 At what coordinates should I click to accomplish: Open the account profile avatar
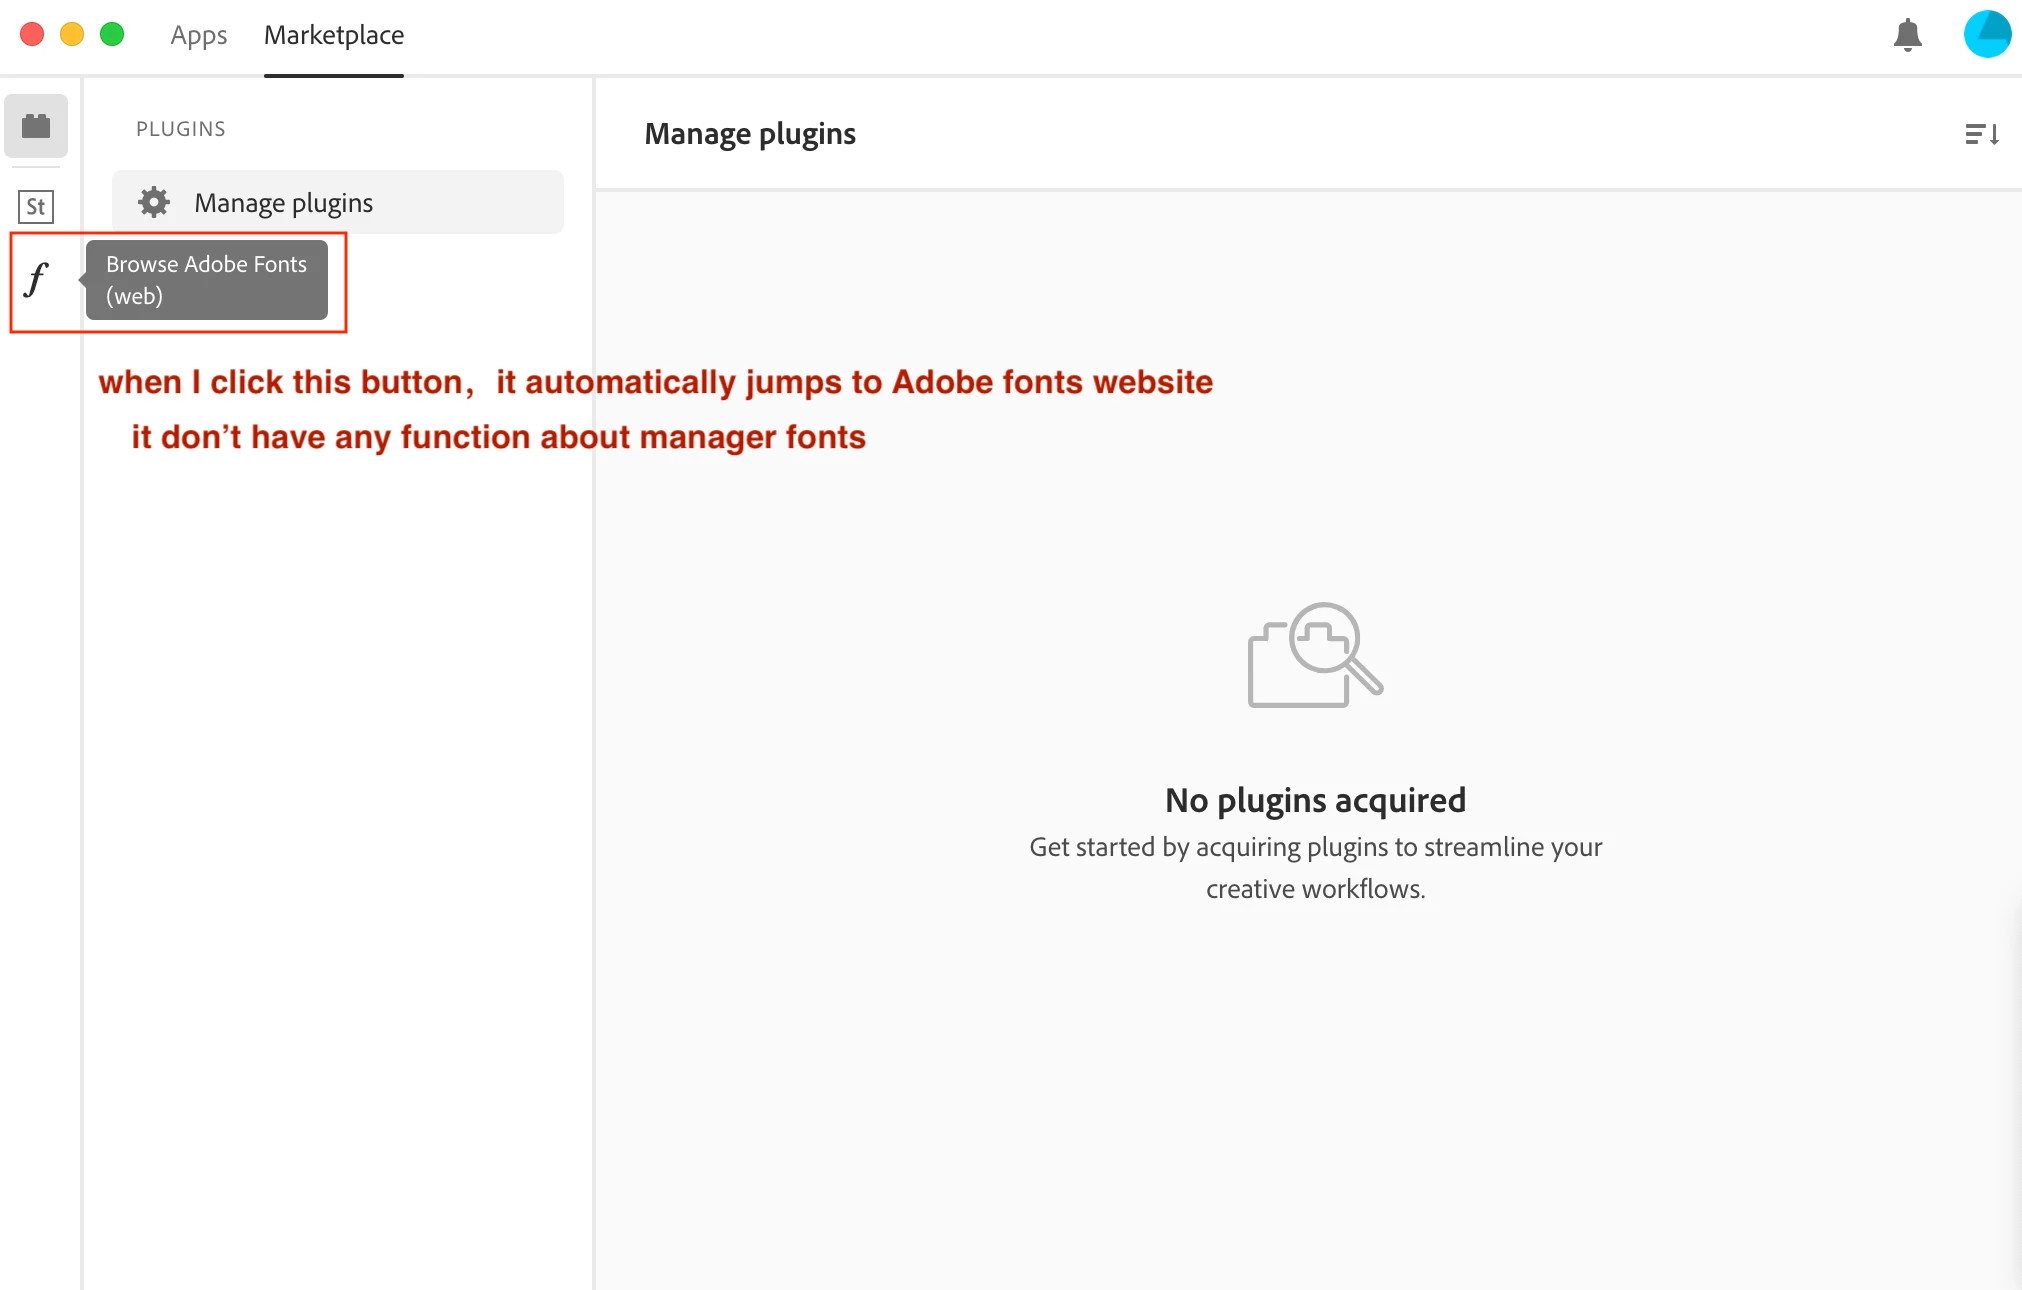1986,35
